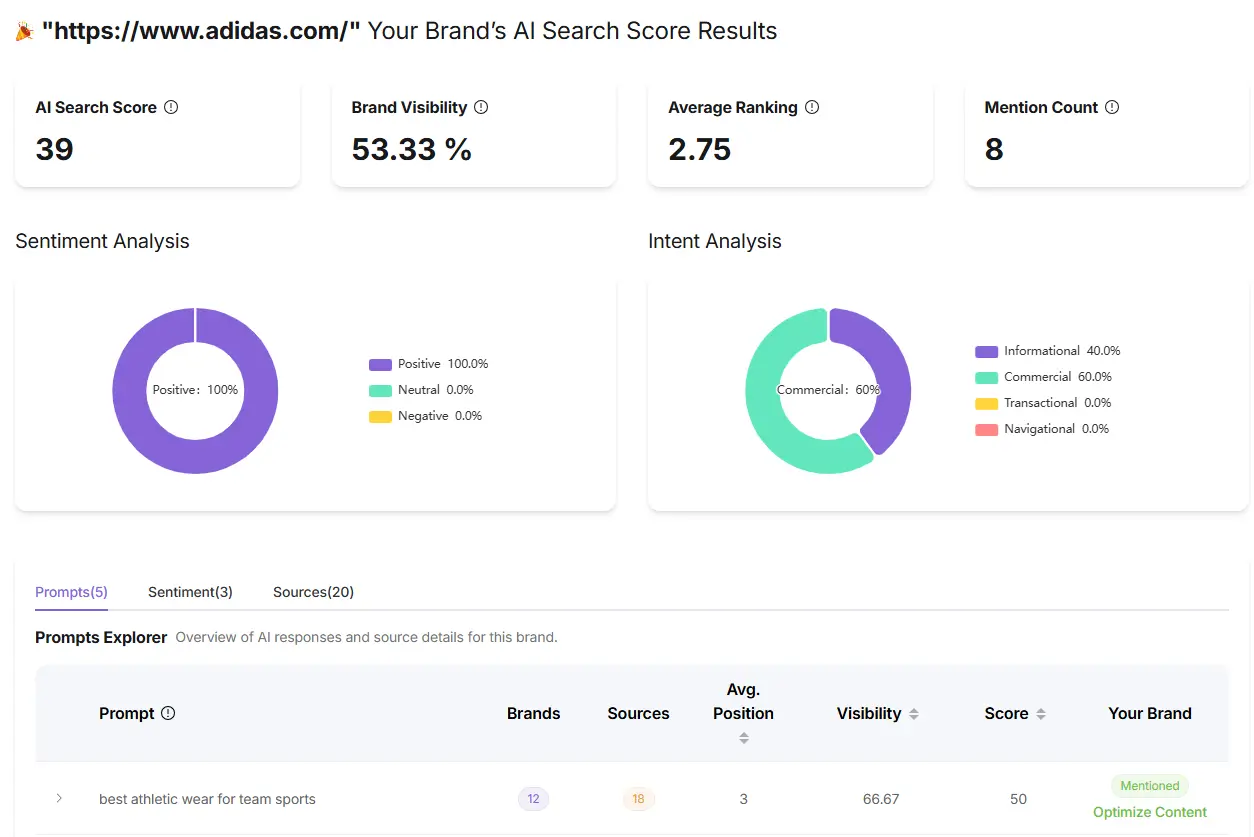Screen dimensions: 1254x837
Task: Click the info icon next to Prompt header
Action: coord(168,713)
